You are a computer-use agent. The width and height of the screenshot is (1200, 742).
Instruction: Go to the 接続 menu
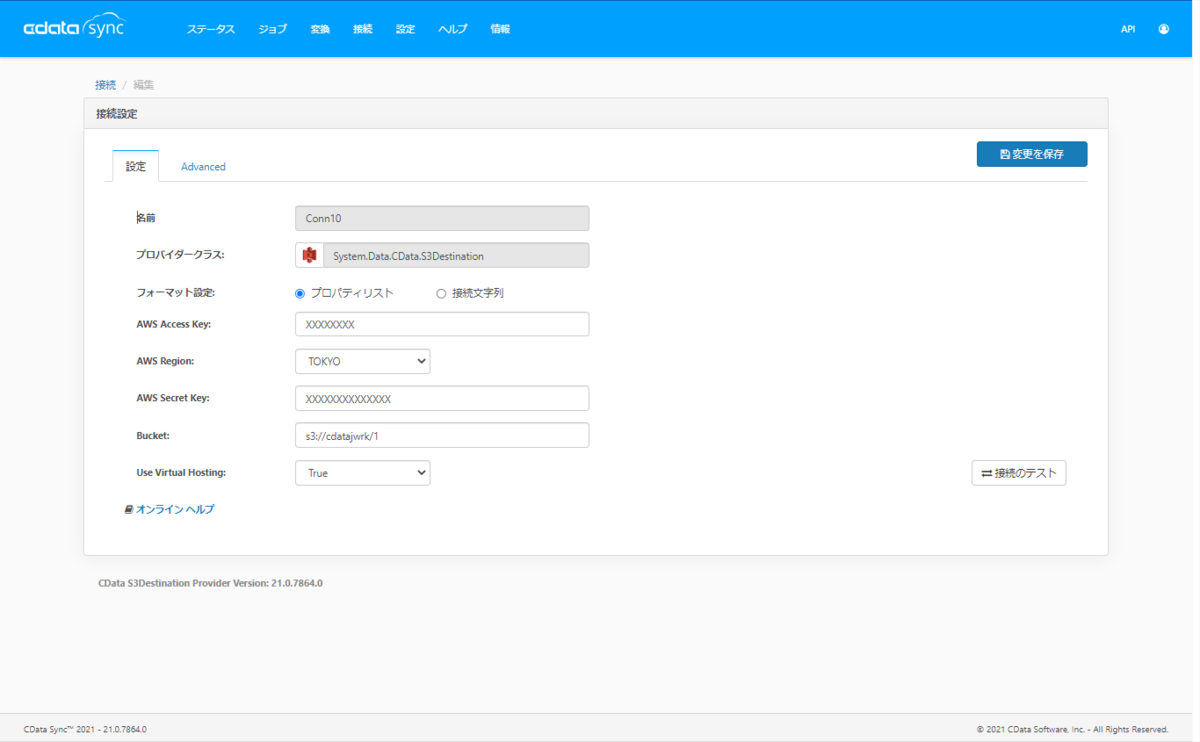click(362, 29)
